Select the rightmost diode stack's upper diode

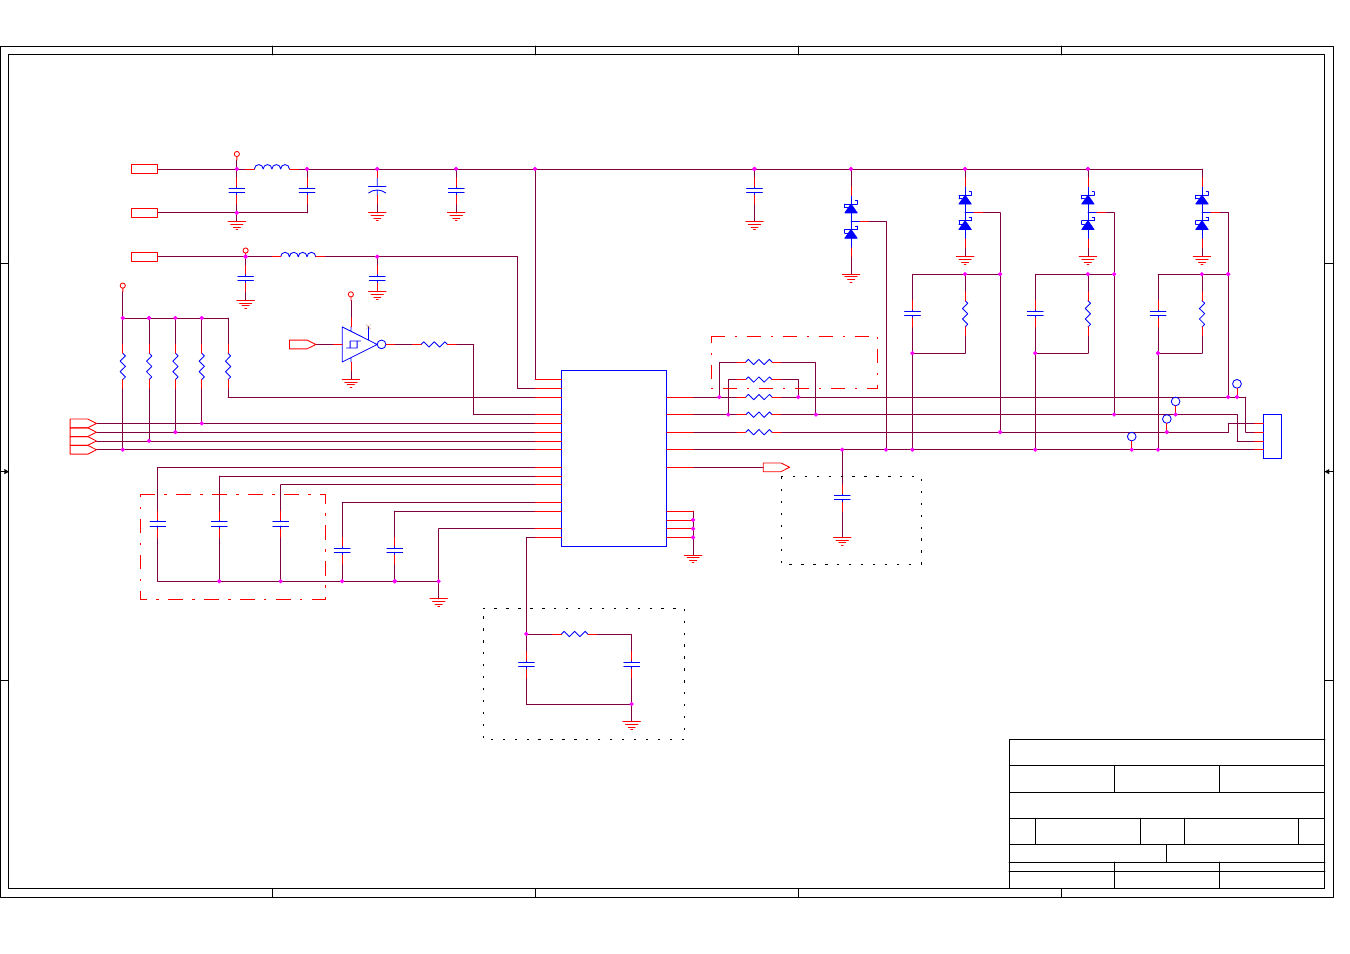coord(1202,199)
